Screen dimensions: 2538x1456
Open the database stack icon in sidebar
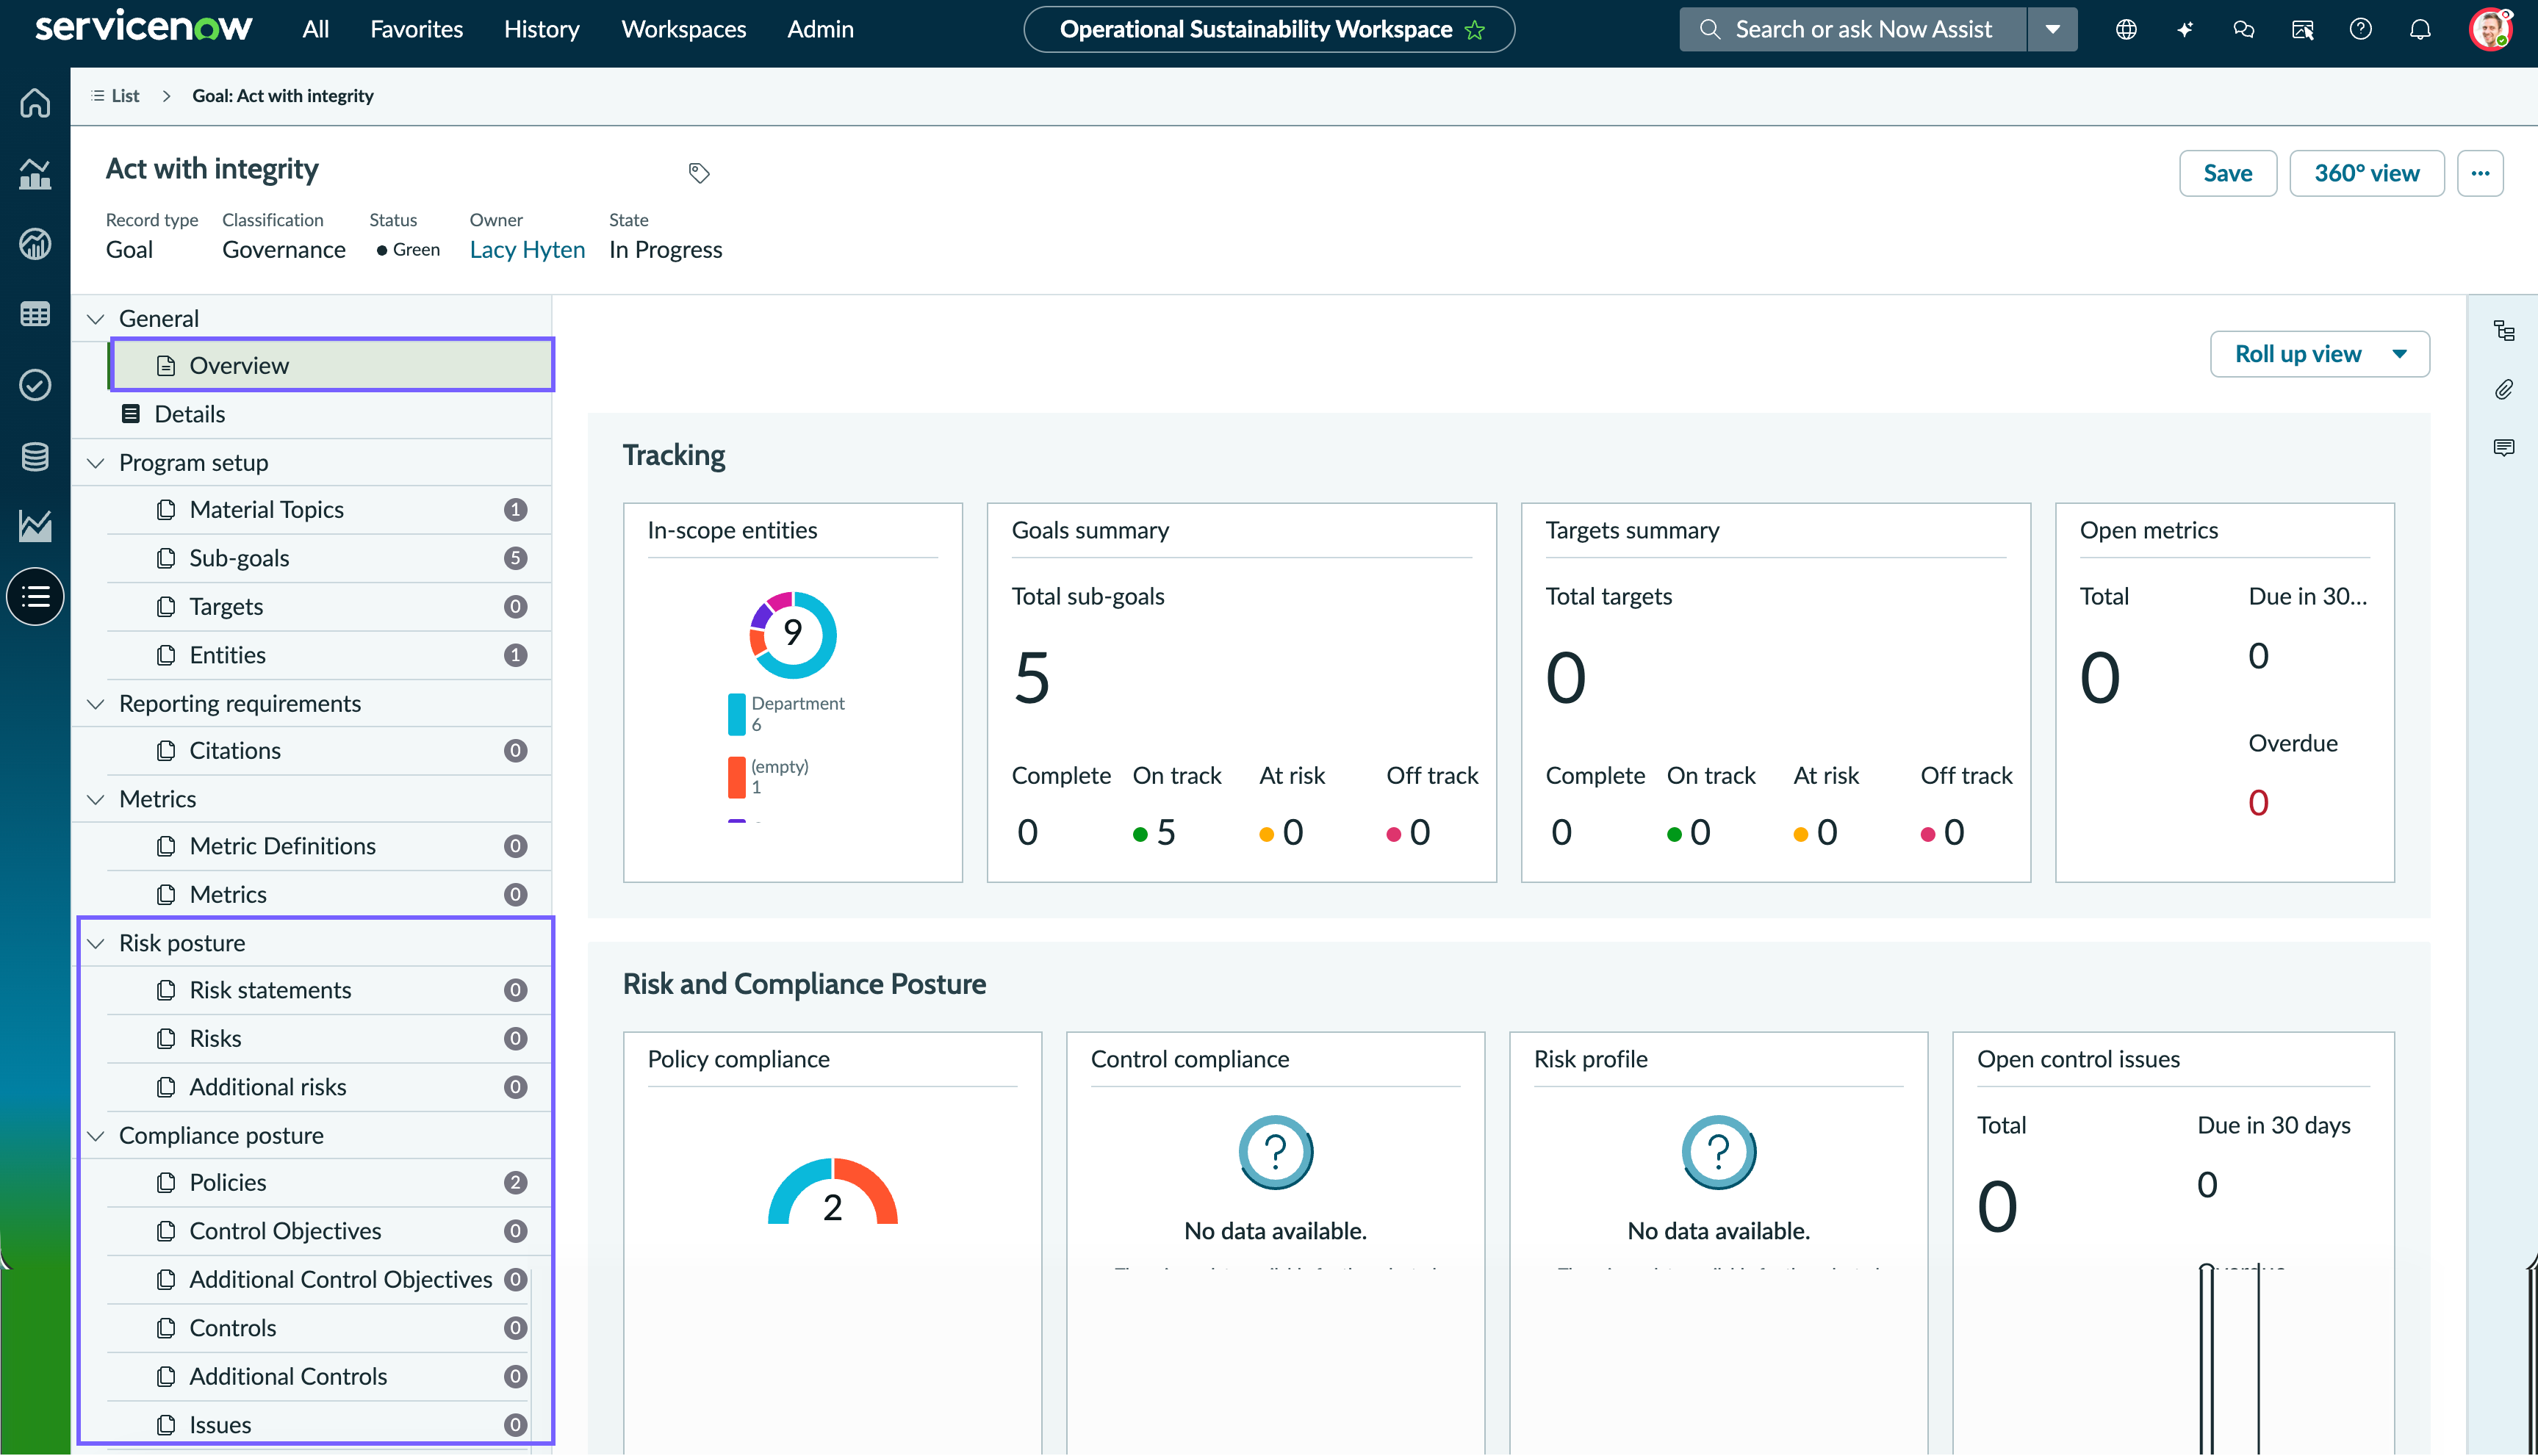[35, 456]
